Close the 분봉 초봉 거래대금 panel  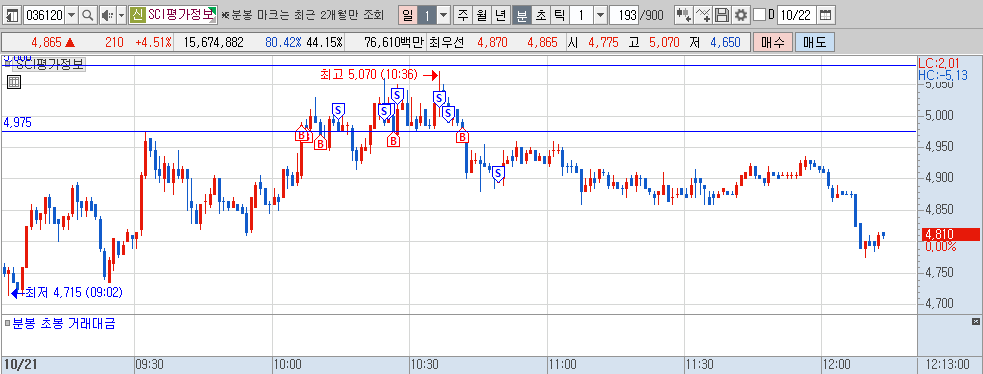(x=975, y=321)
